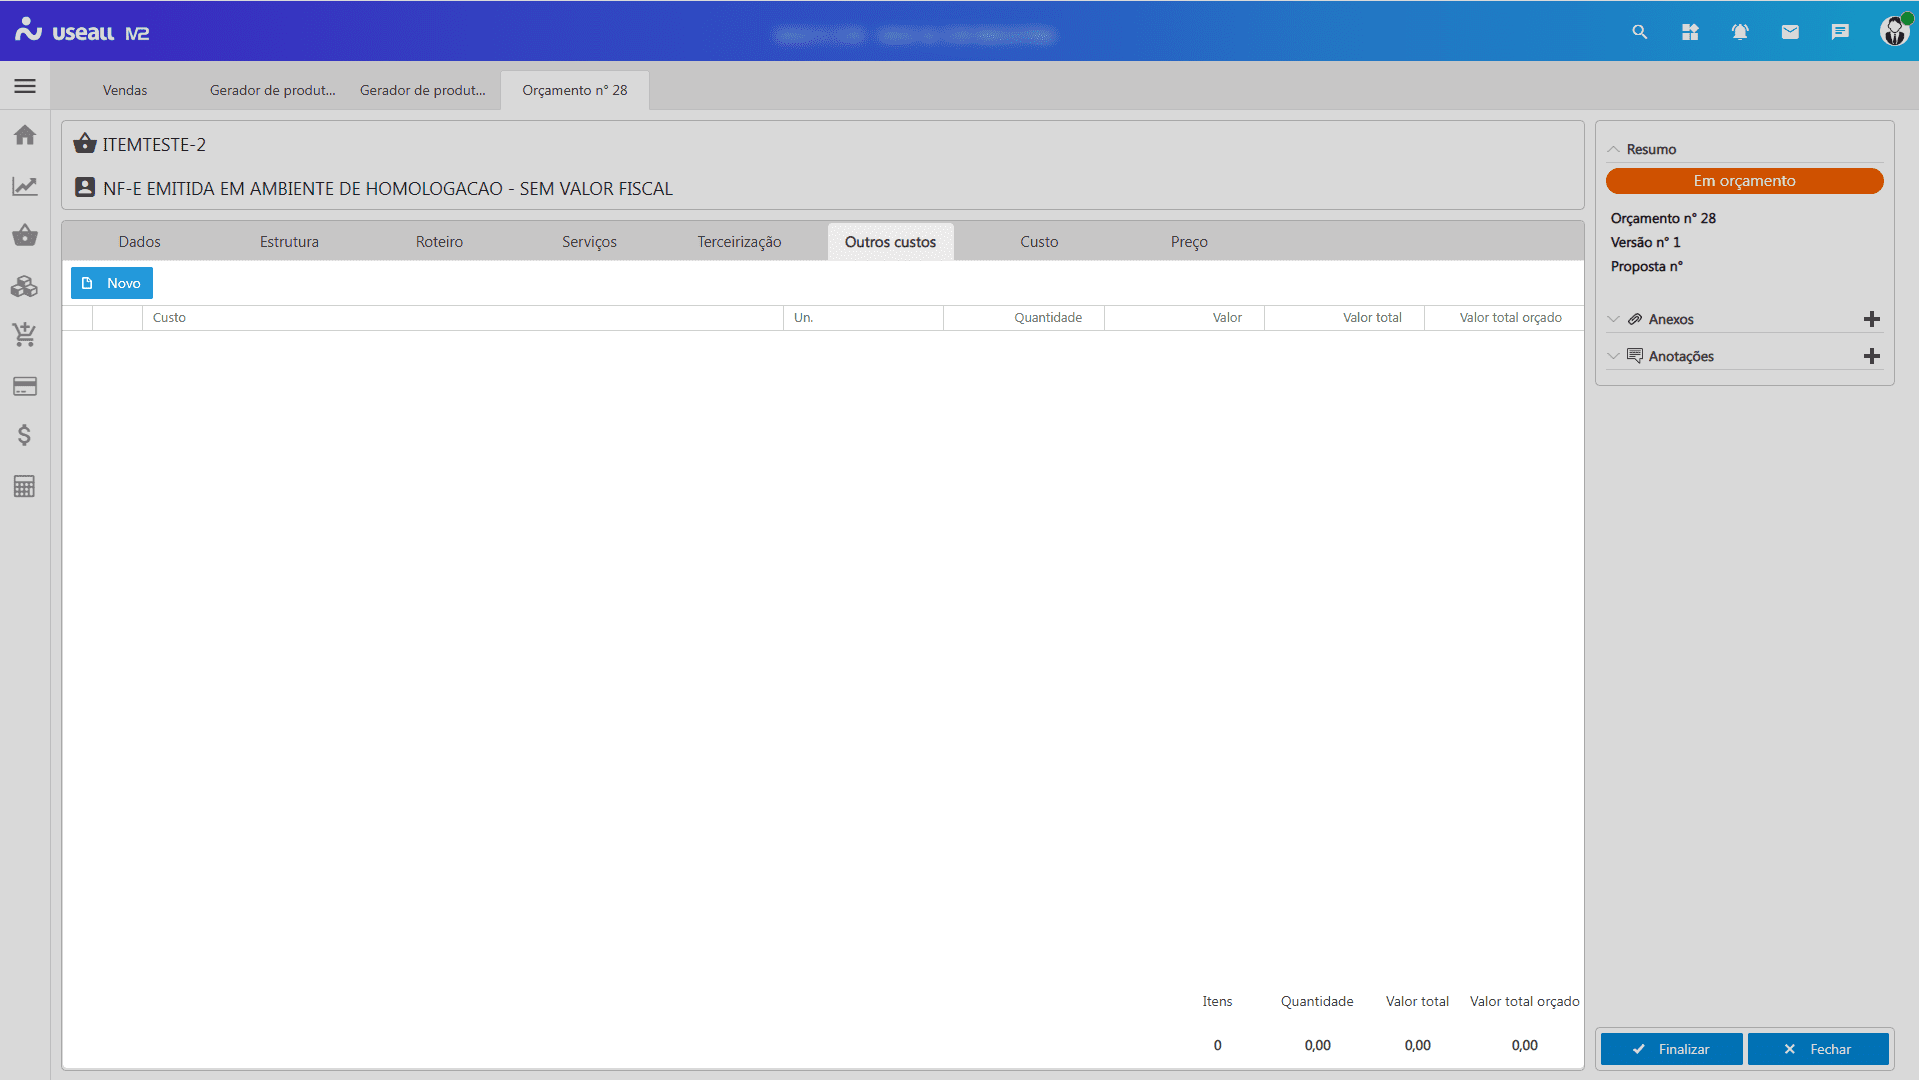Click the Novo button
Screen dimensions: 1920x1080
tap(112, 283)
